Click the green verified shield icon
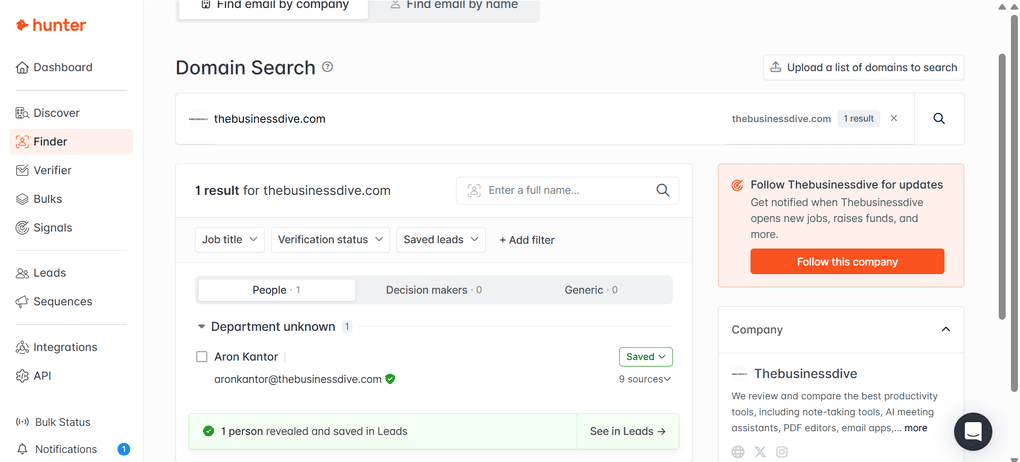The image size is (1020, 462). (390, 379)
